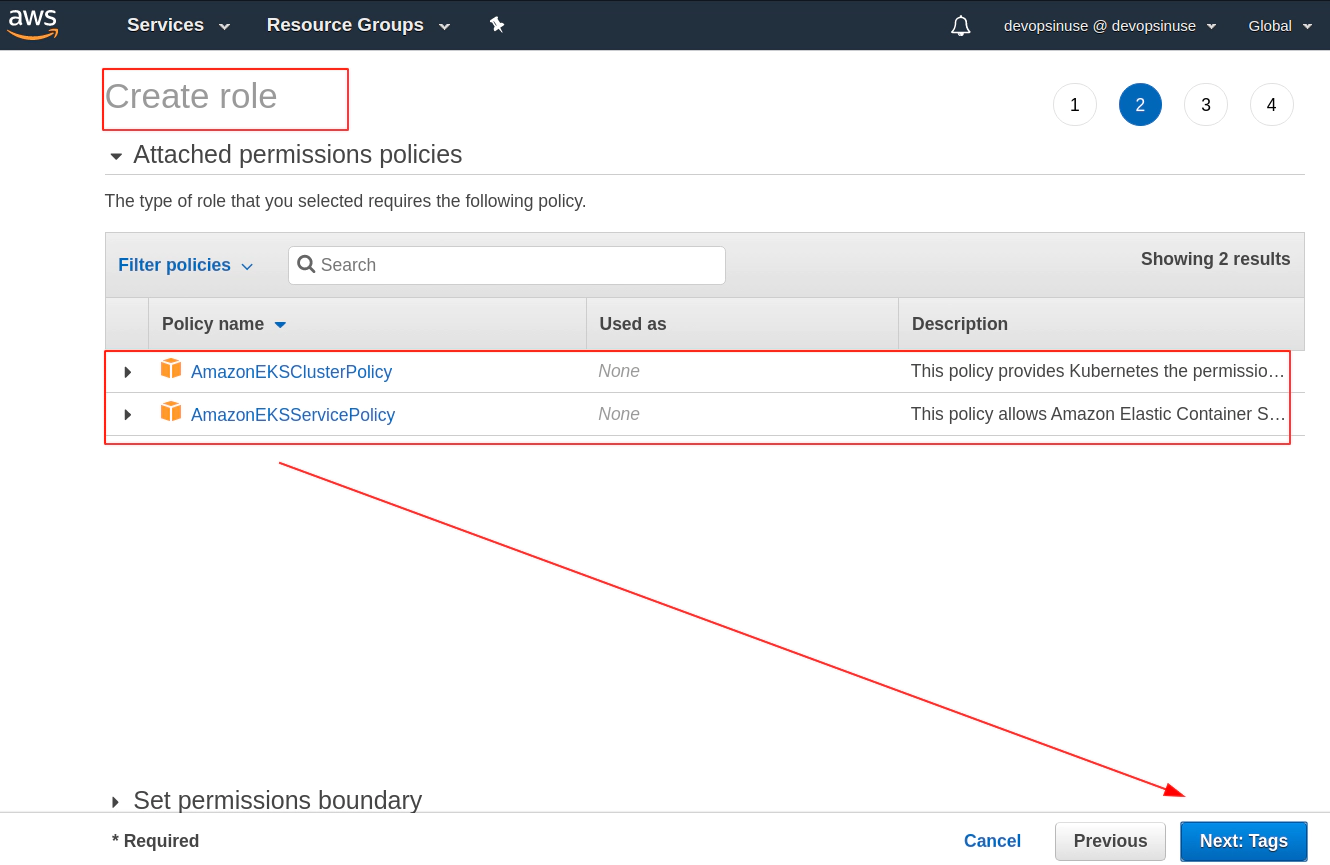Click the AmazonEKSServicePolicy box icon
Viewport: 1330px width, 865px height.
pos(171,412)
